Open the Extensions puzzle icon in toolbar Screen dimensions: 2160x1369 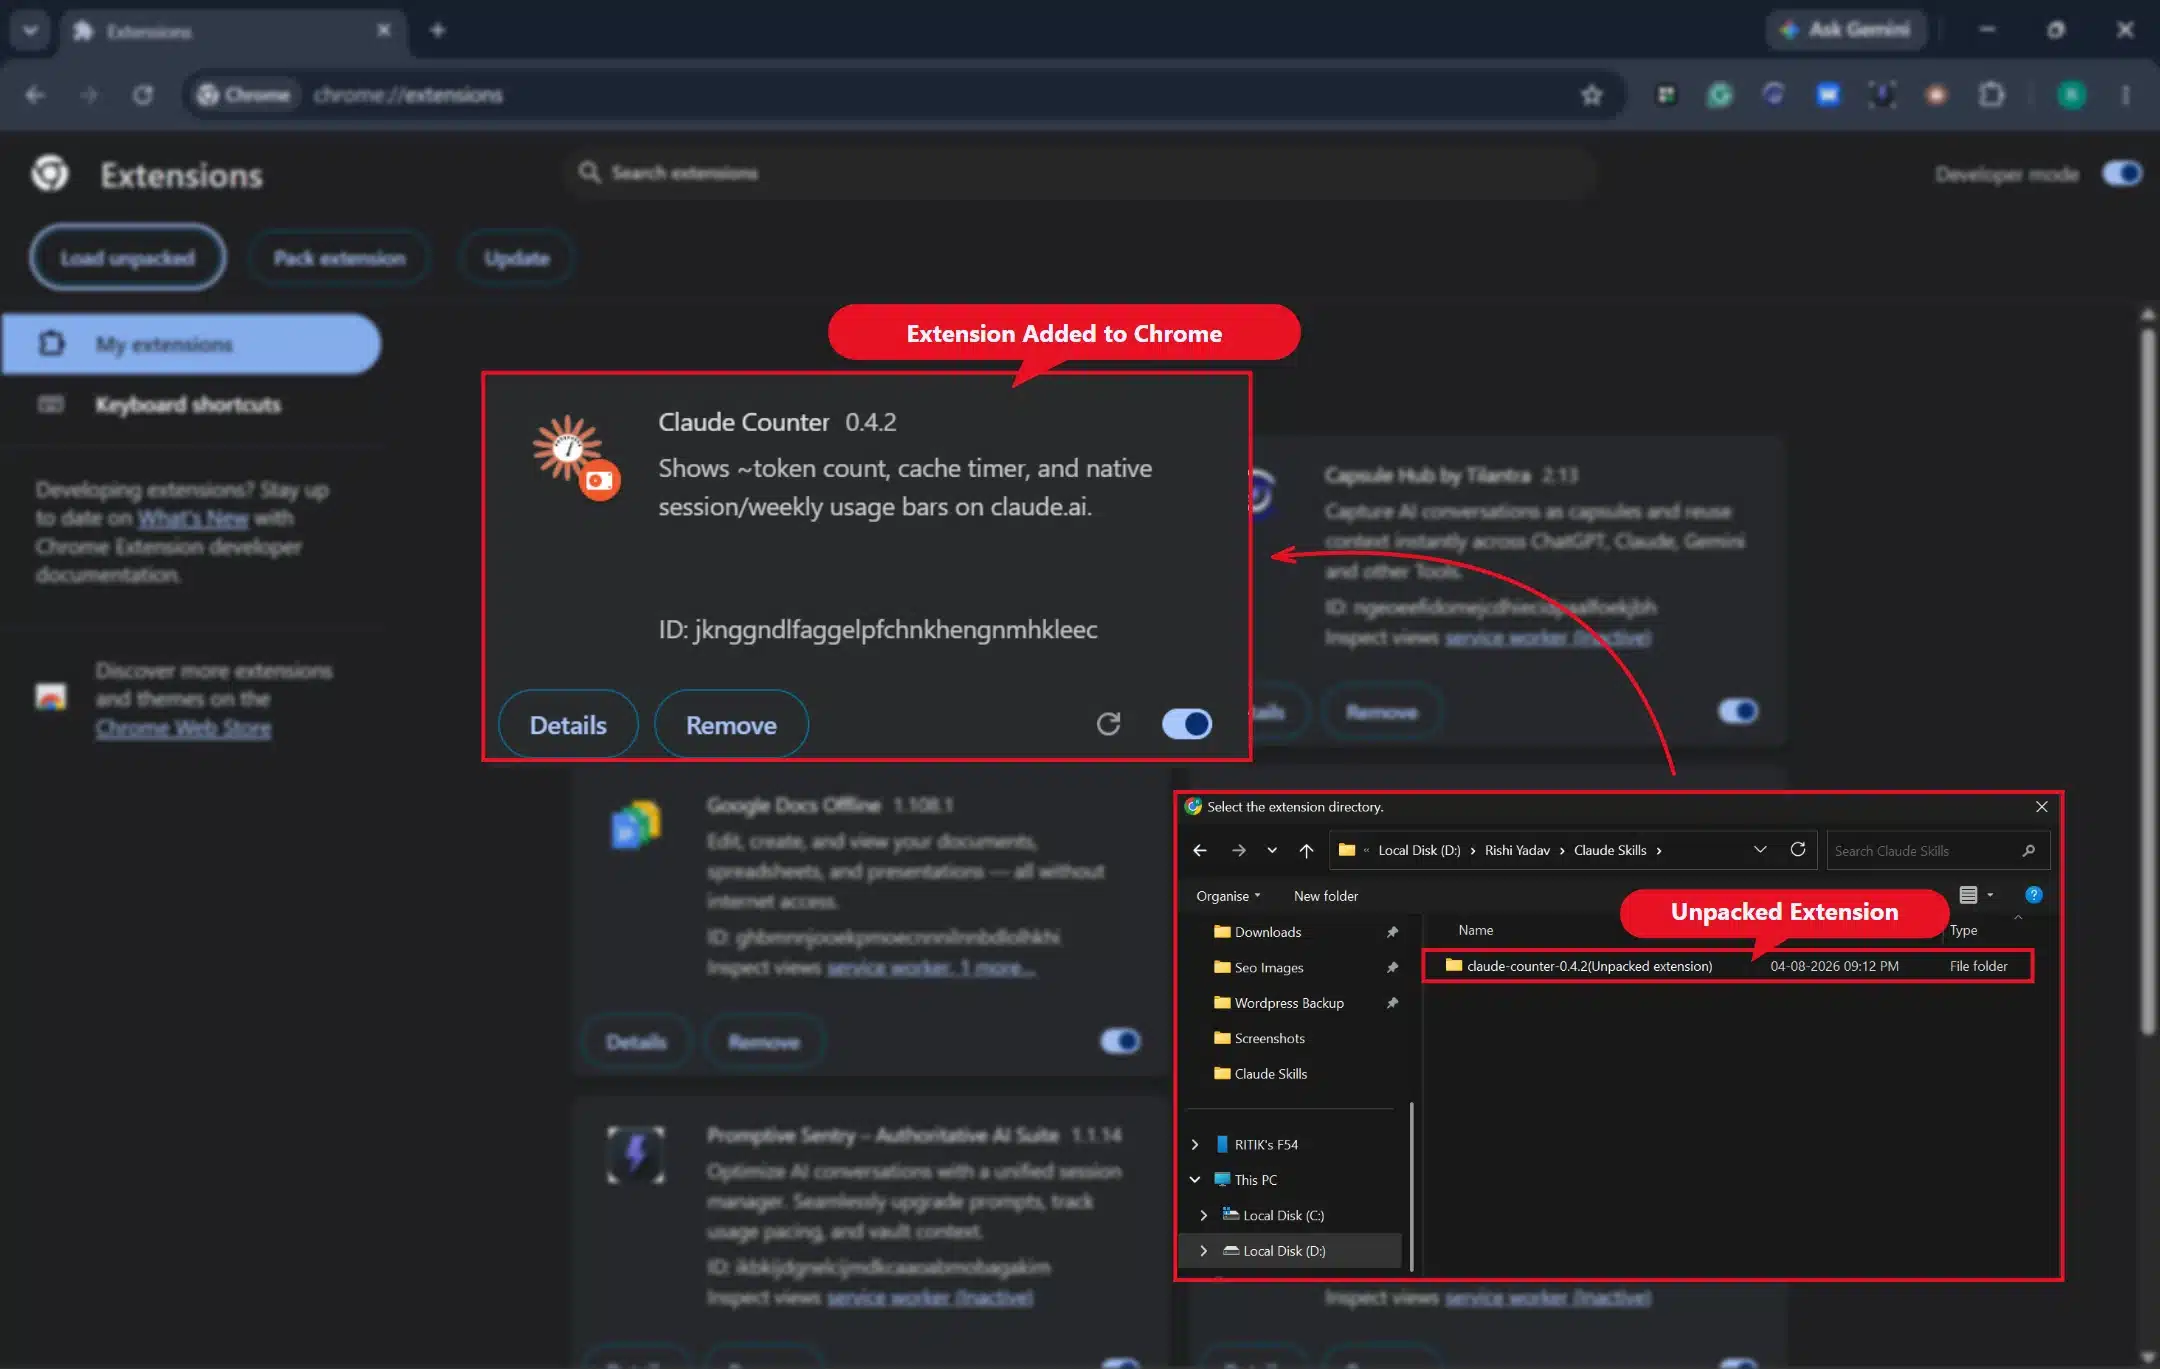1991,95
